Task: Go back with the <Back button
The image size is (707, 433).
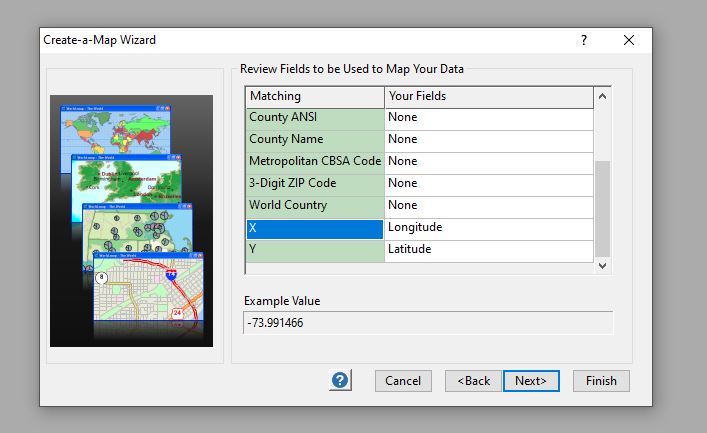Action: (x=473, y=381)
